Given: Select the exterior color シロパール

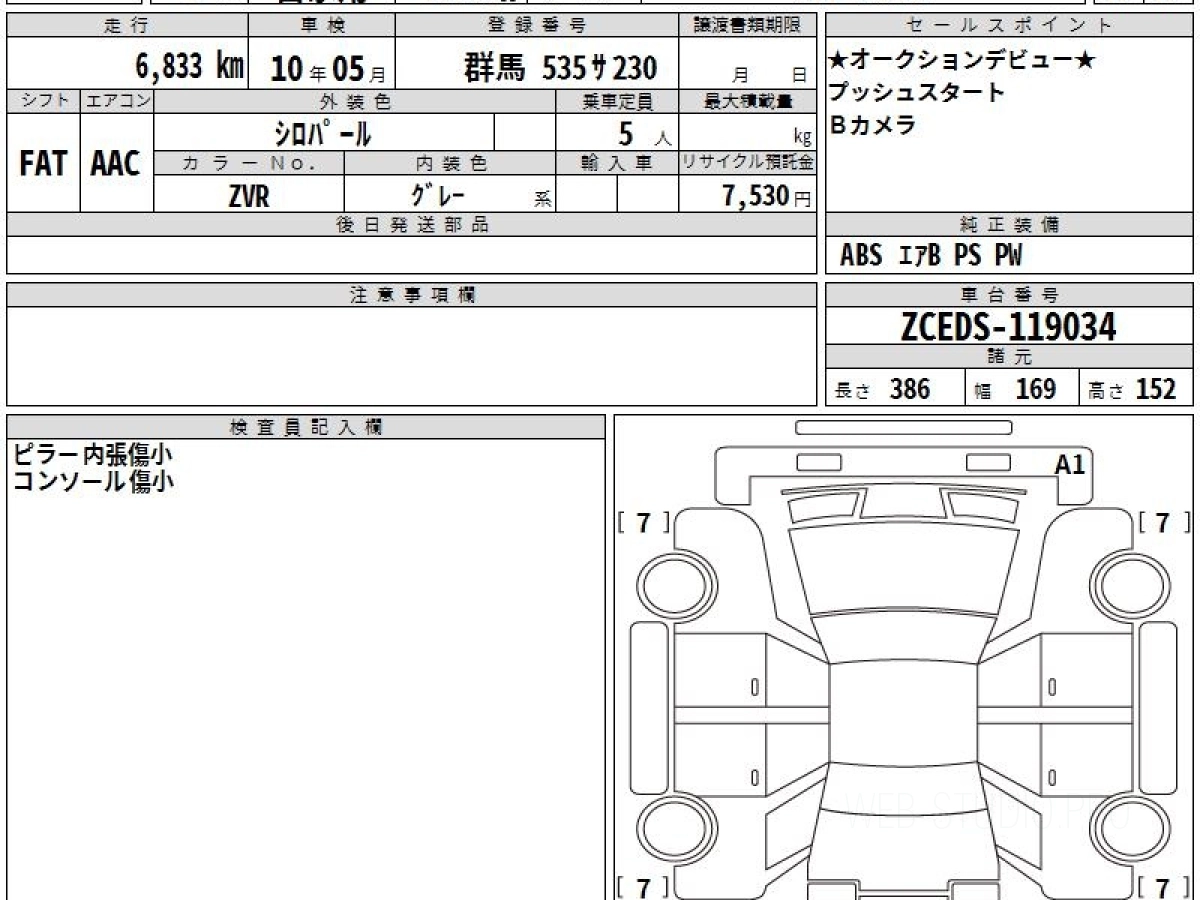Looking at the screenshot, I should (323, 132).
